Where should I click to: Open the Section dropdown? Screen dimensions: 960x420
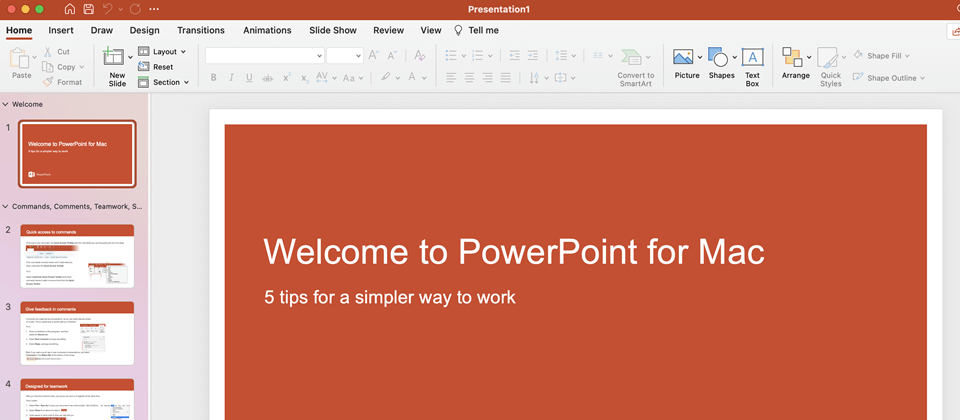pyautogui.click(x=163, y=82)
